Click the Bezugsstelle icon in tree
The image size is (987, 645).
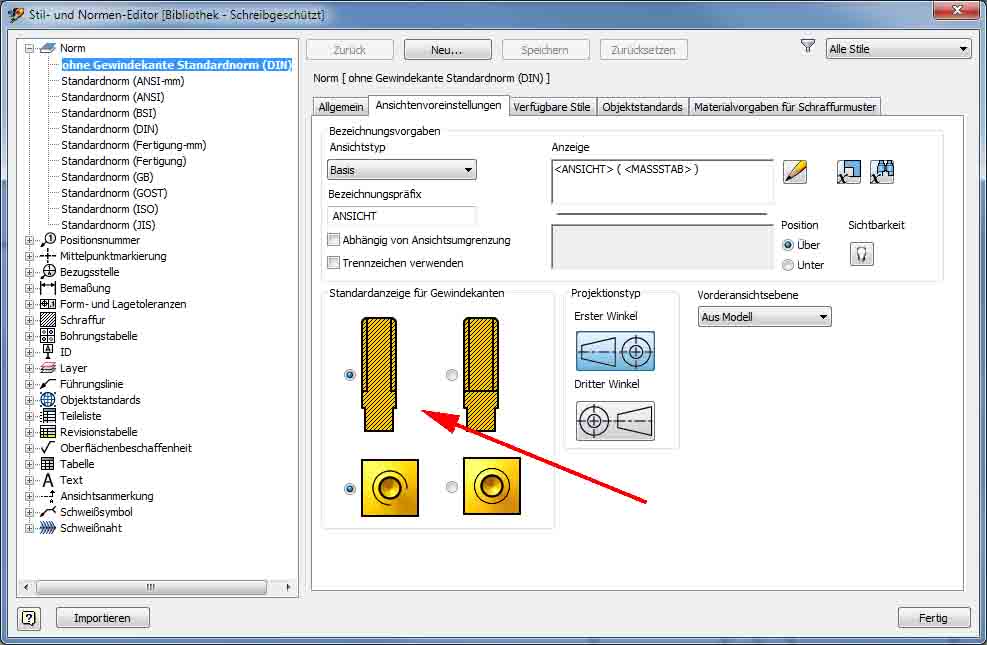pos(48,272)
